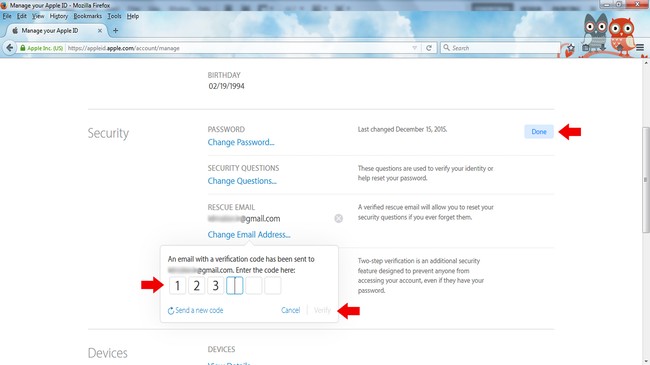The width and height of the screenshot is (650, 365).
Task: Open the Help menu
Action: click(133, 16)
